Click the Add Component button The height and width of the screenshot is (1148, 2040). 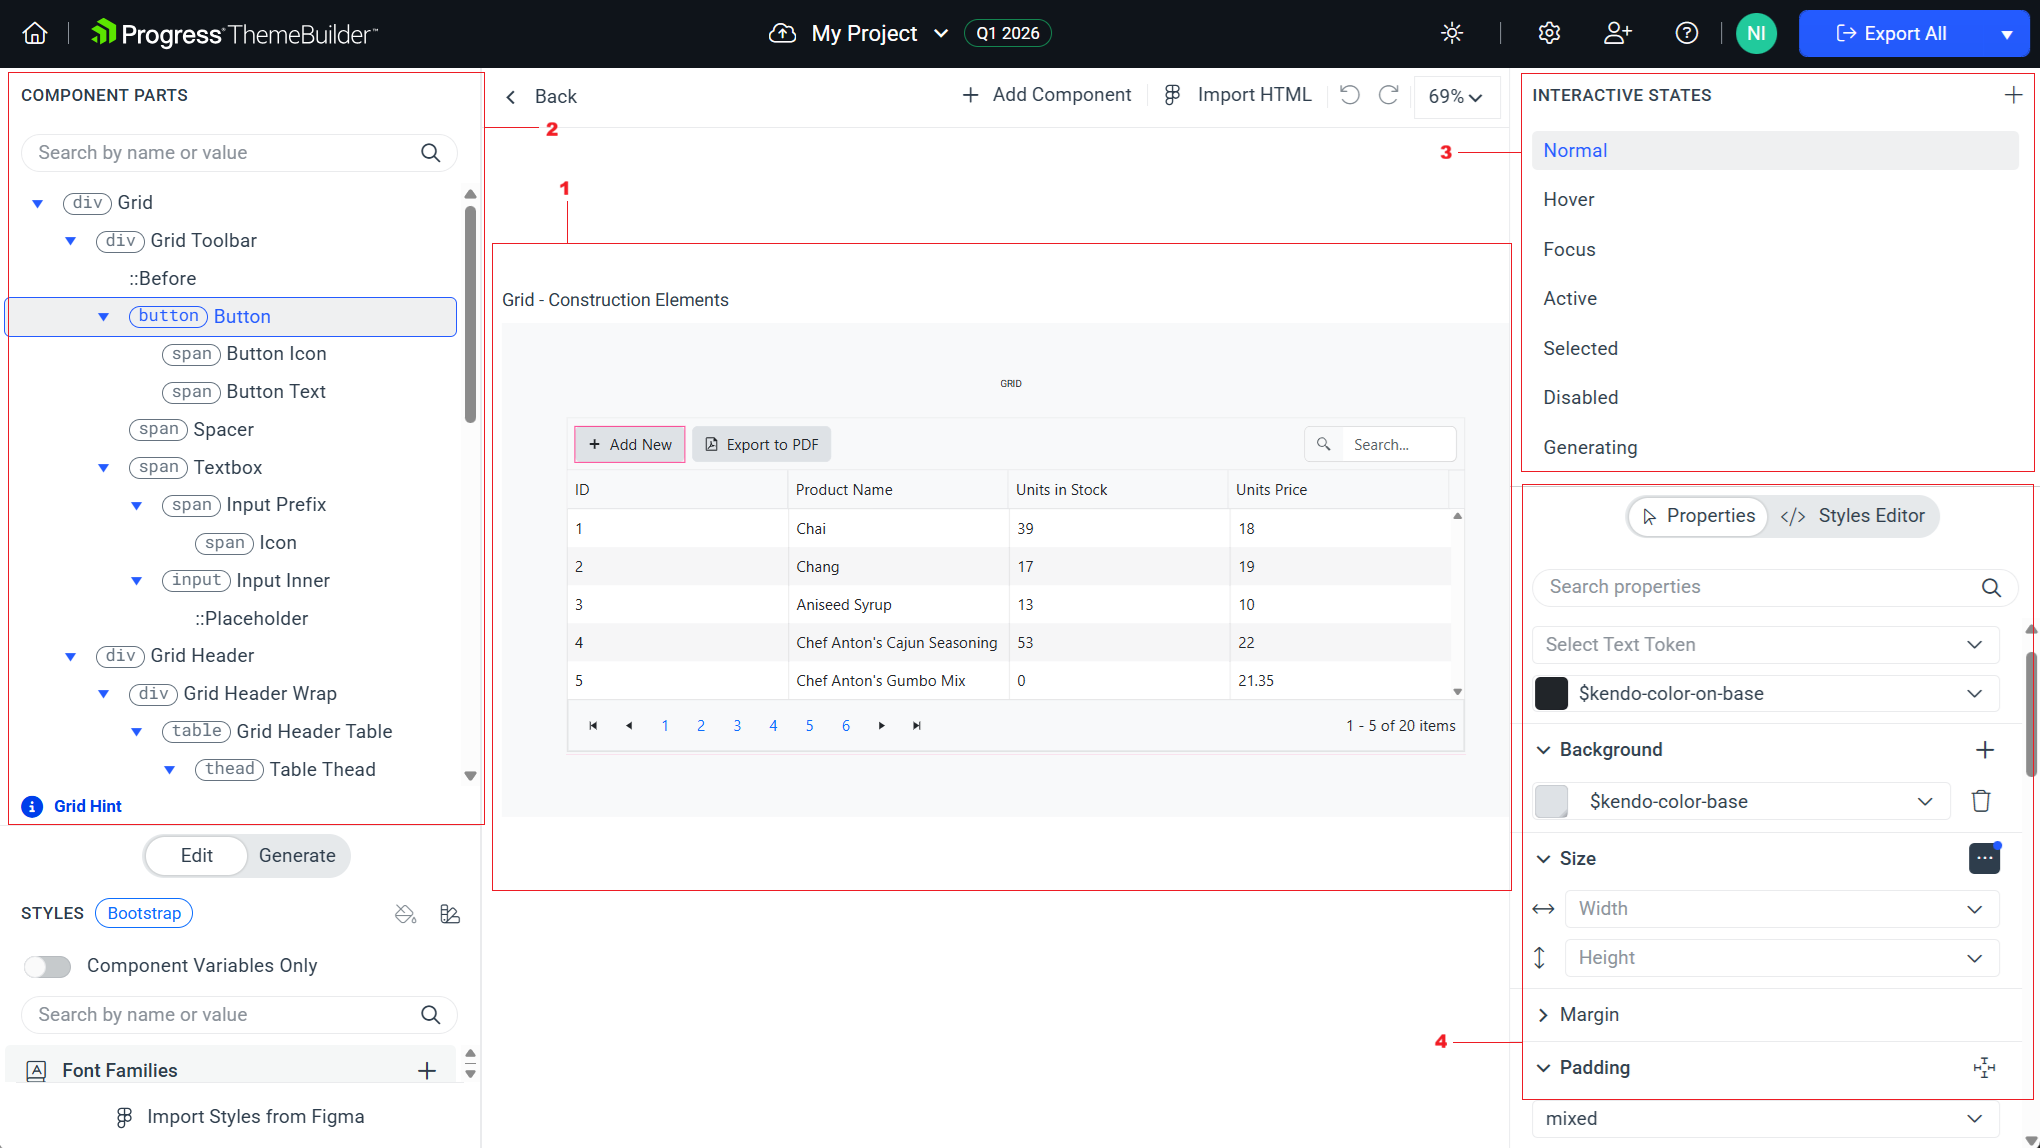[x=1046, y=94]
